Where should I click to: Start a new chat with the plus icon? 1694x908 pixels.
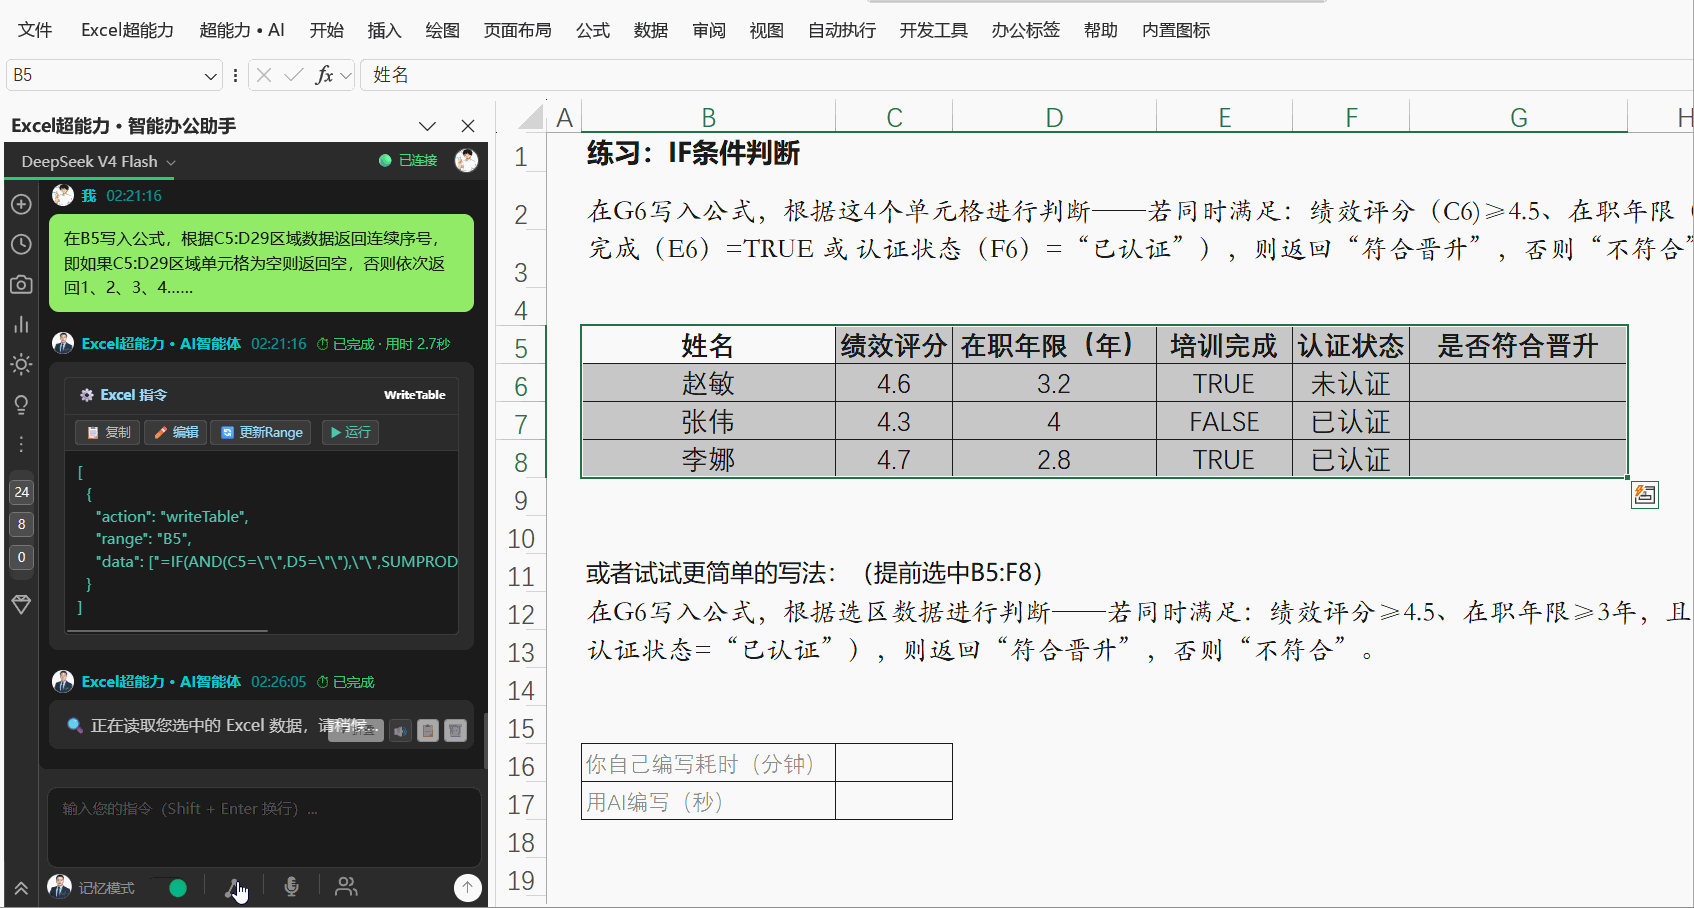coord(21,204)
